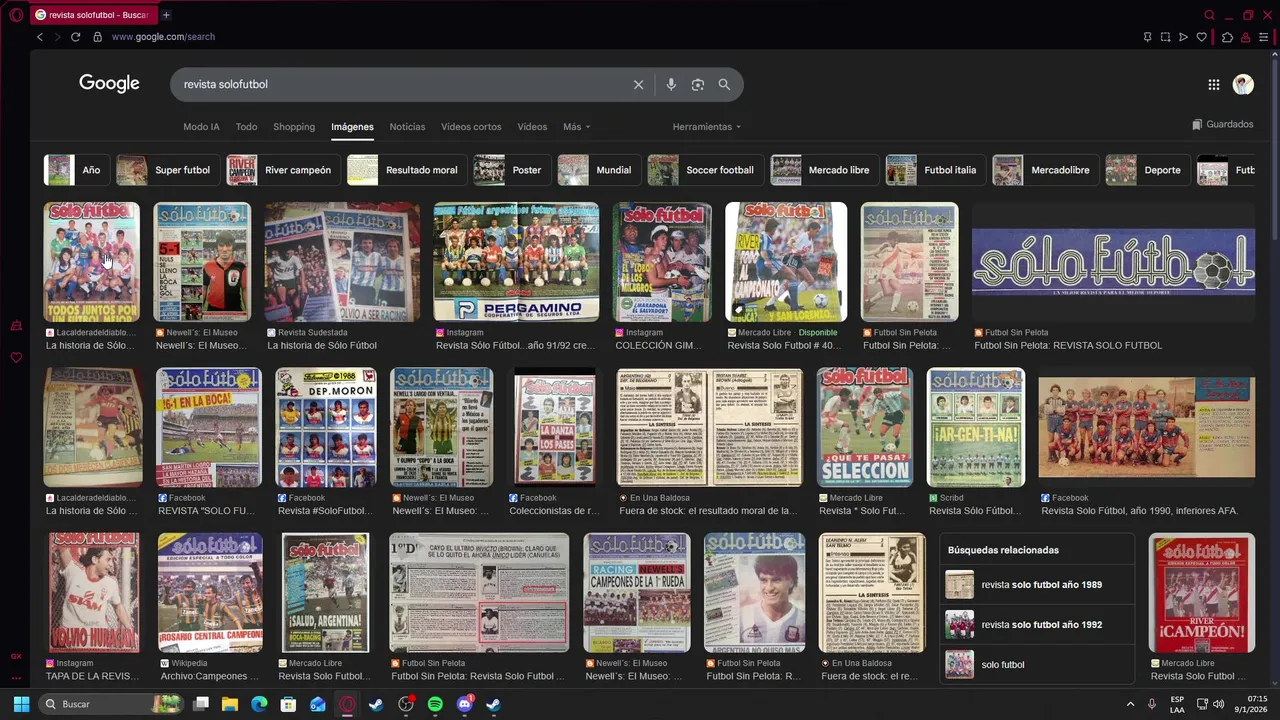Open Spotify from the taskbar

(435, 704)
